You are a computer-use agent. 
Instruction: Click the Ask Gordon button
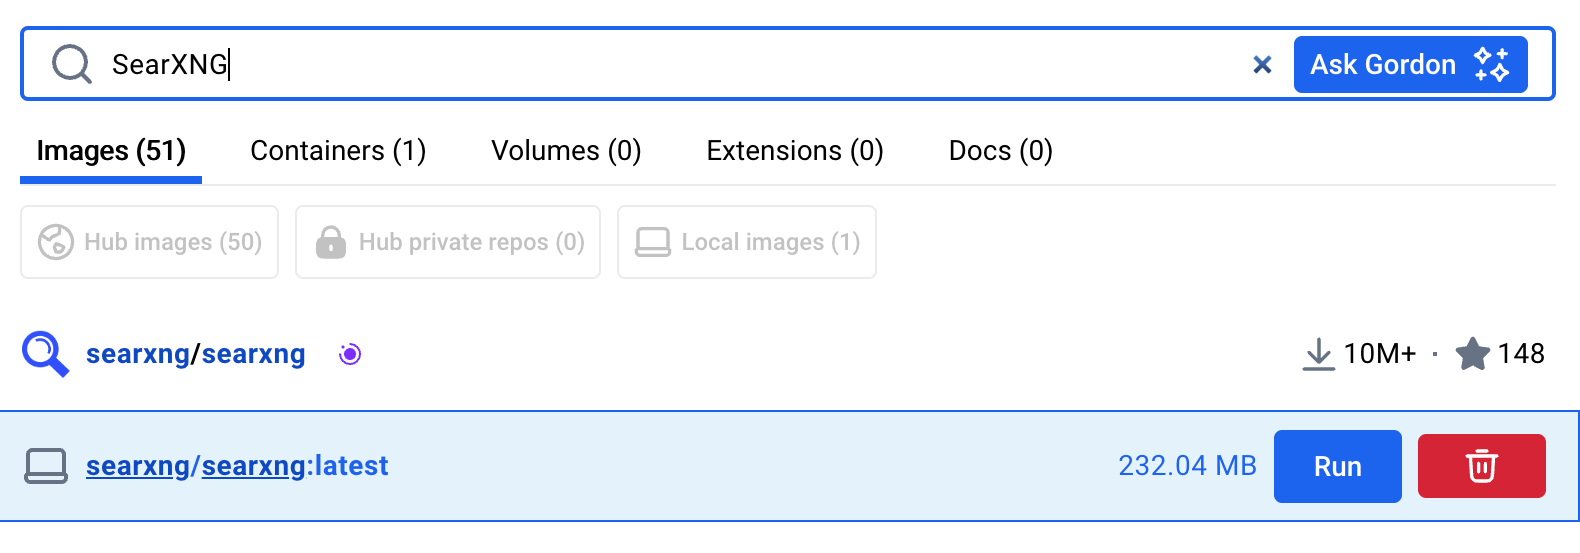tap(1383, 65)
